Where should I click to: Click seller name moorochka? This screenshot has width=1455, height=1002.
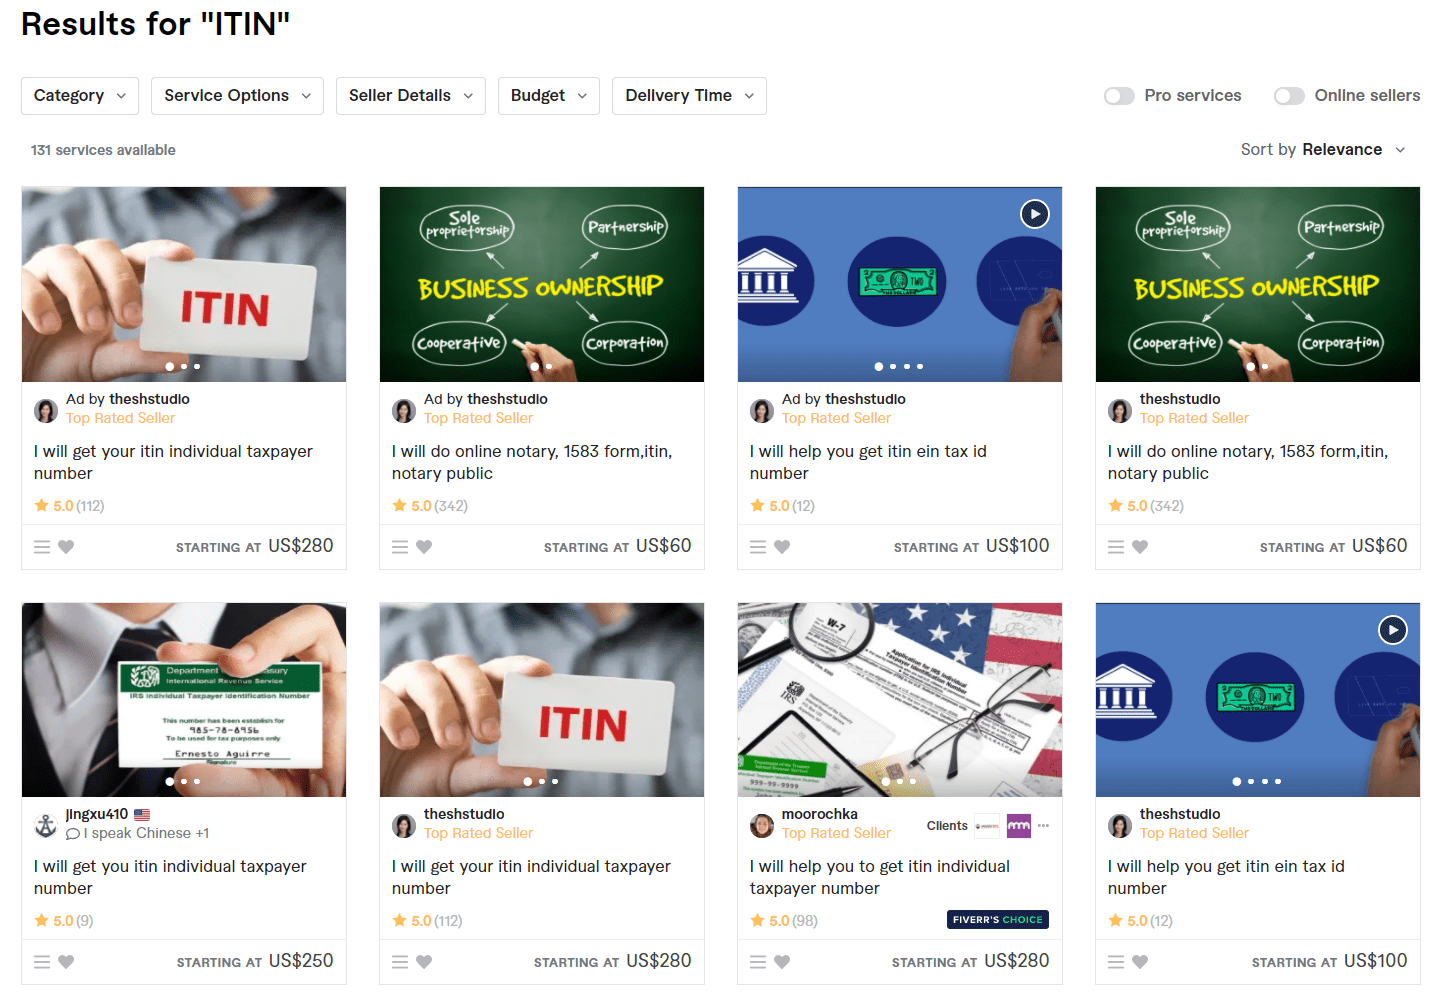[820, 814]
